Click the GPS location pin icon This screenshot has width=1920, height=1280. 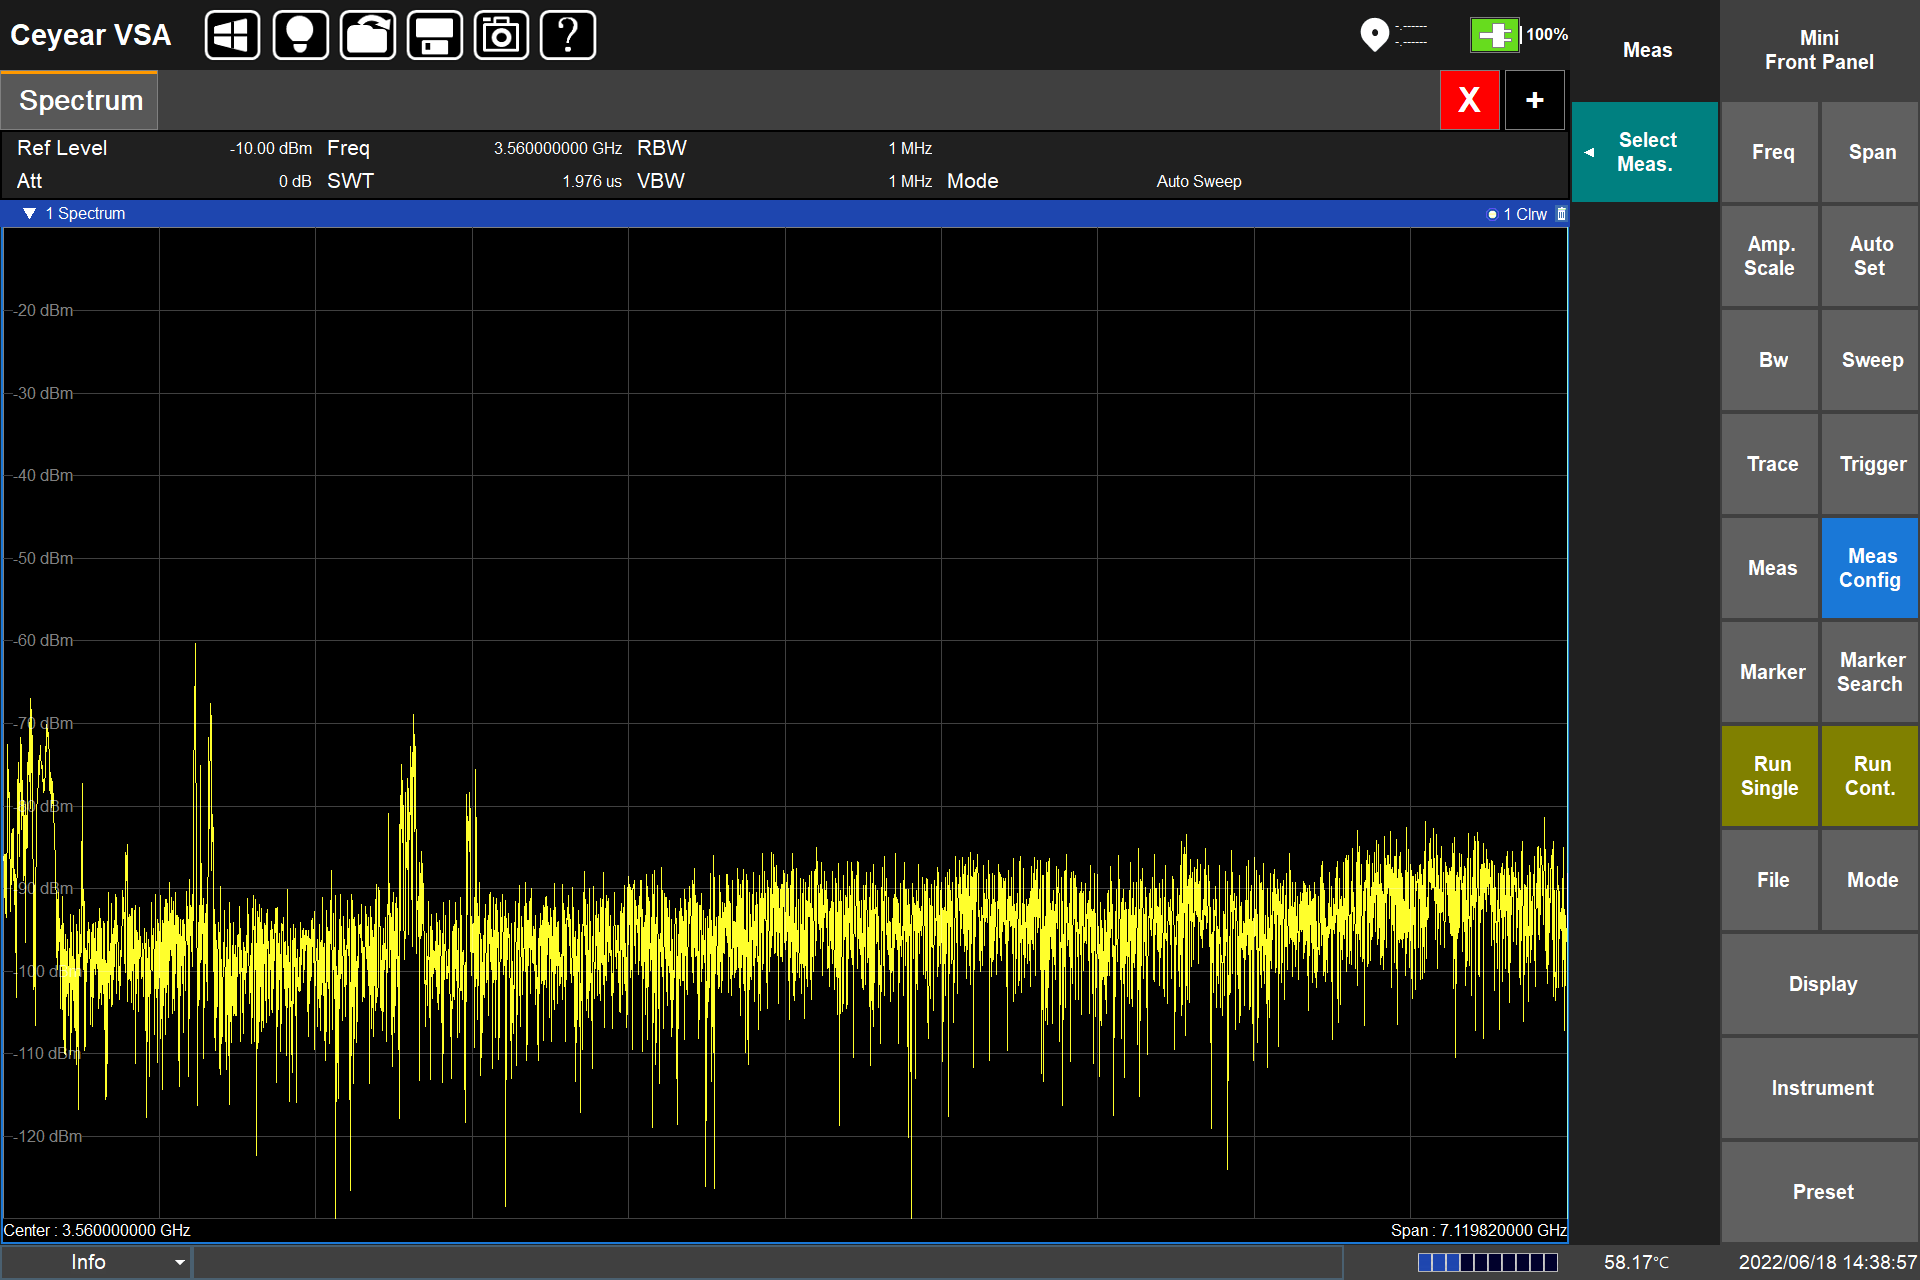[1374, 35]
